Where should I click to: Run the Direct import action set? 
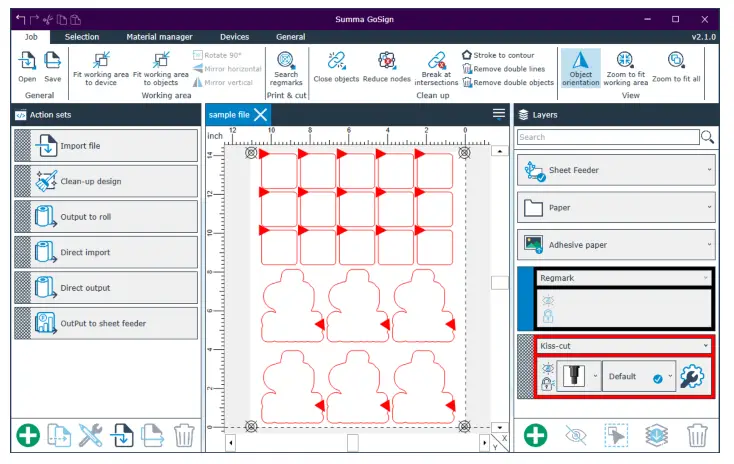click(106, 252)
